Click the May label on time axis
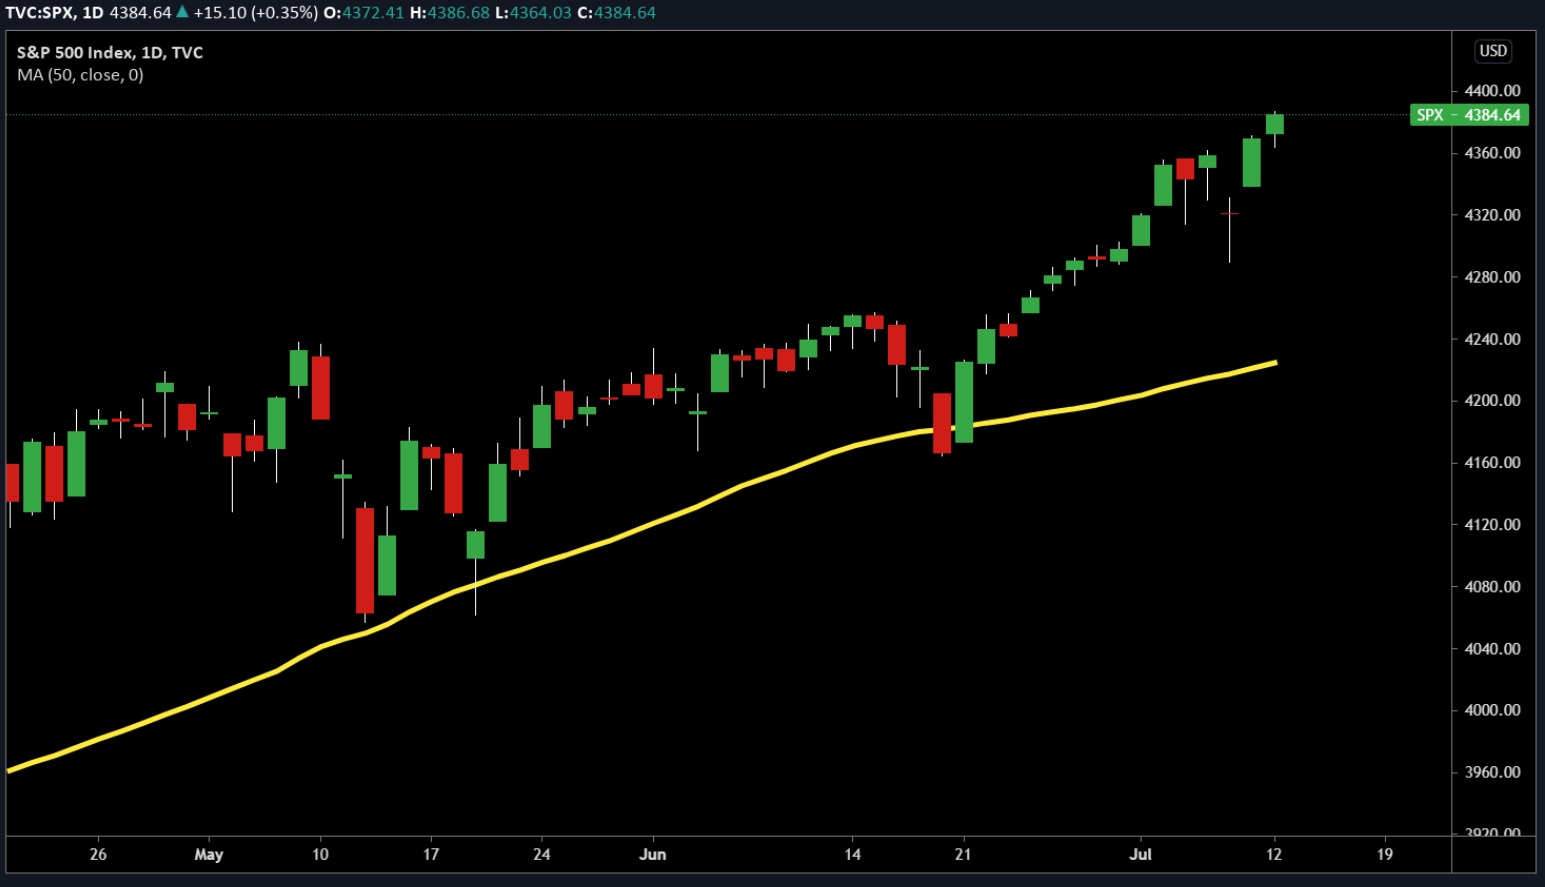The image size is (1545, 887). 209,854
